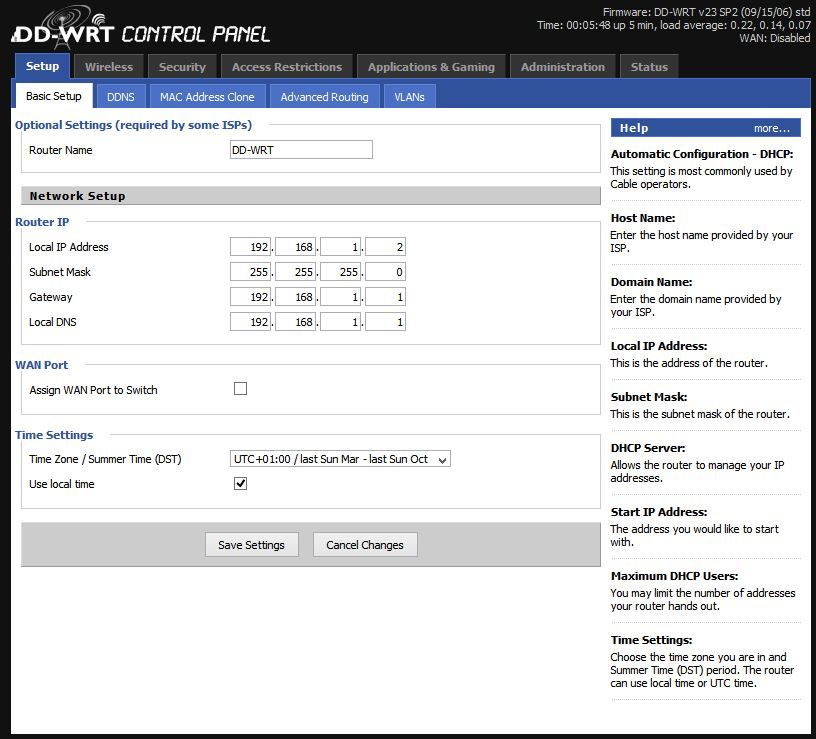Viewport: 816px width, 739px height.
Task: Click Local IP Address third octet field
Action: click(340, 247)
